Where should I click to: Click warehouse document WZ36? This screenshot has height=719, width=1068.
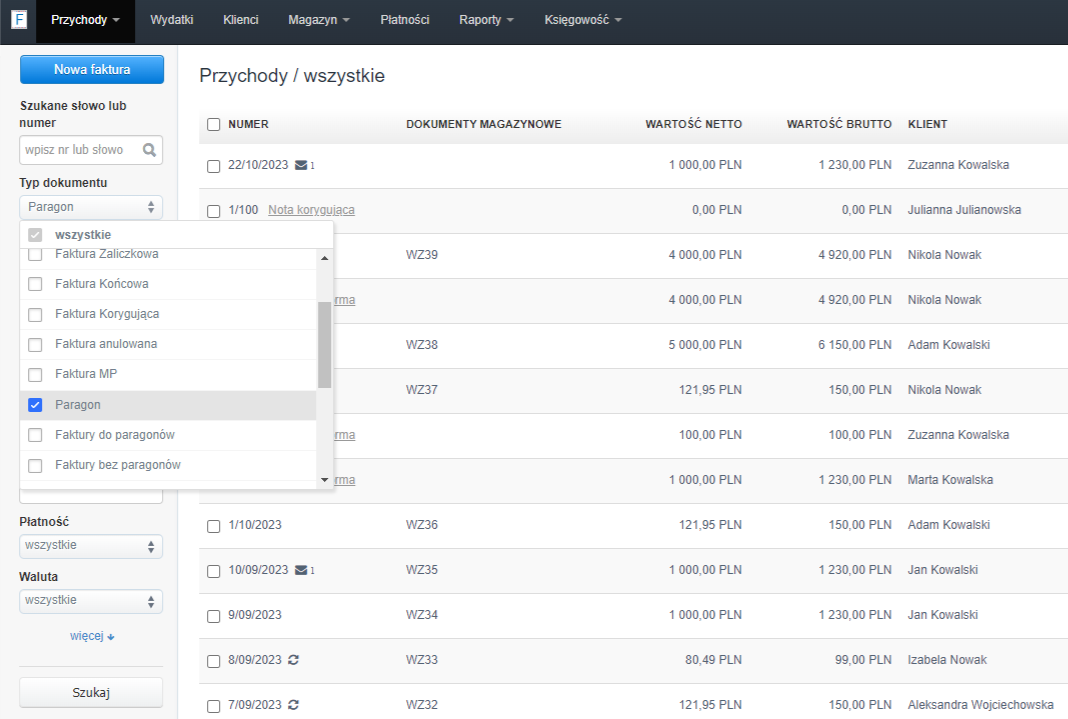(x=422, y=525)
